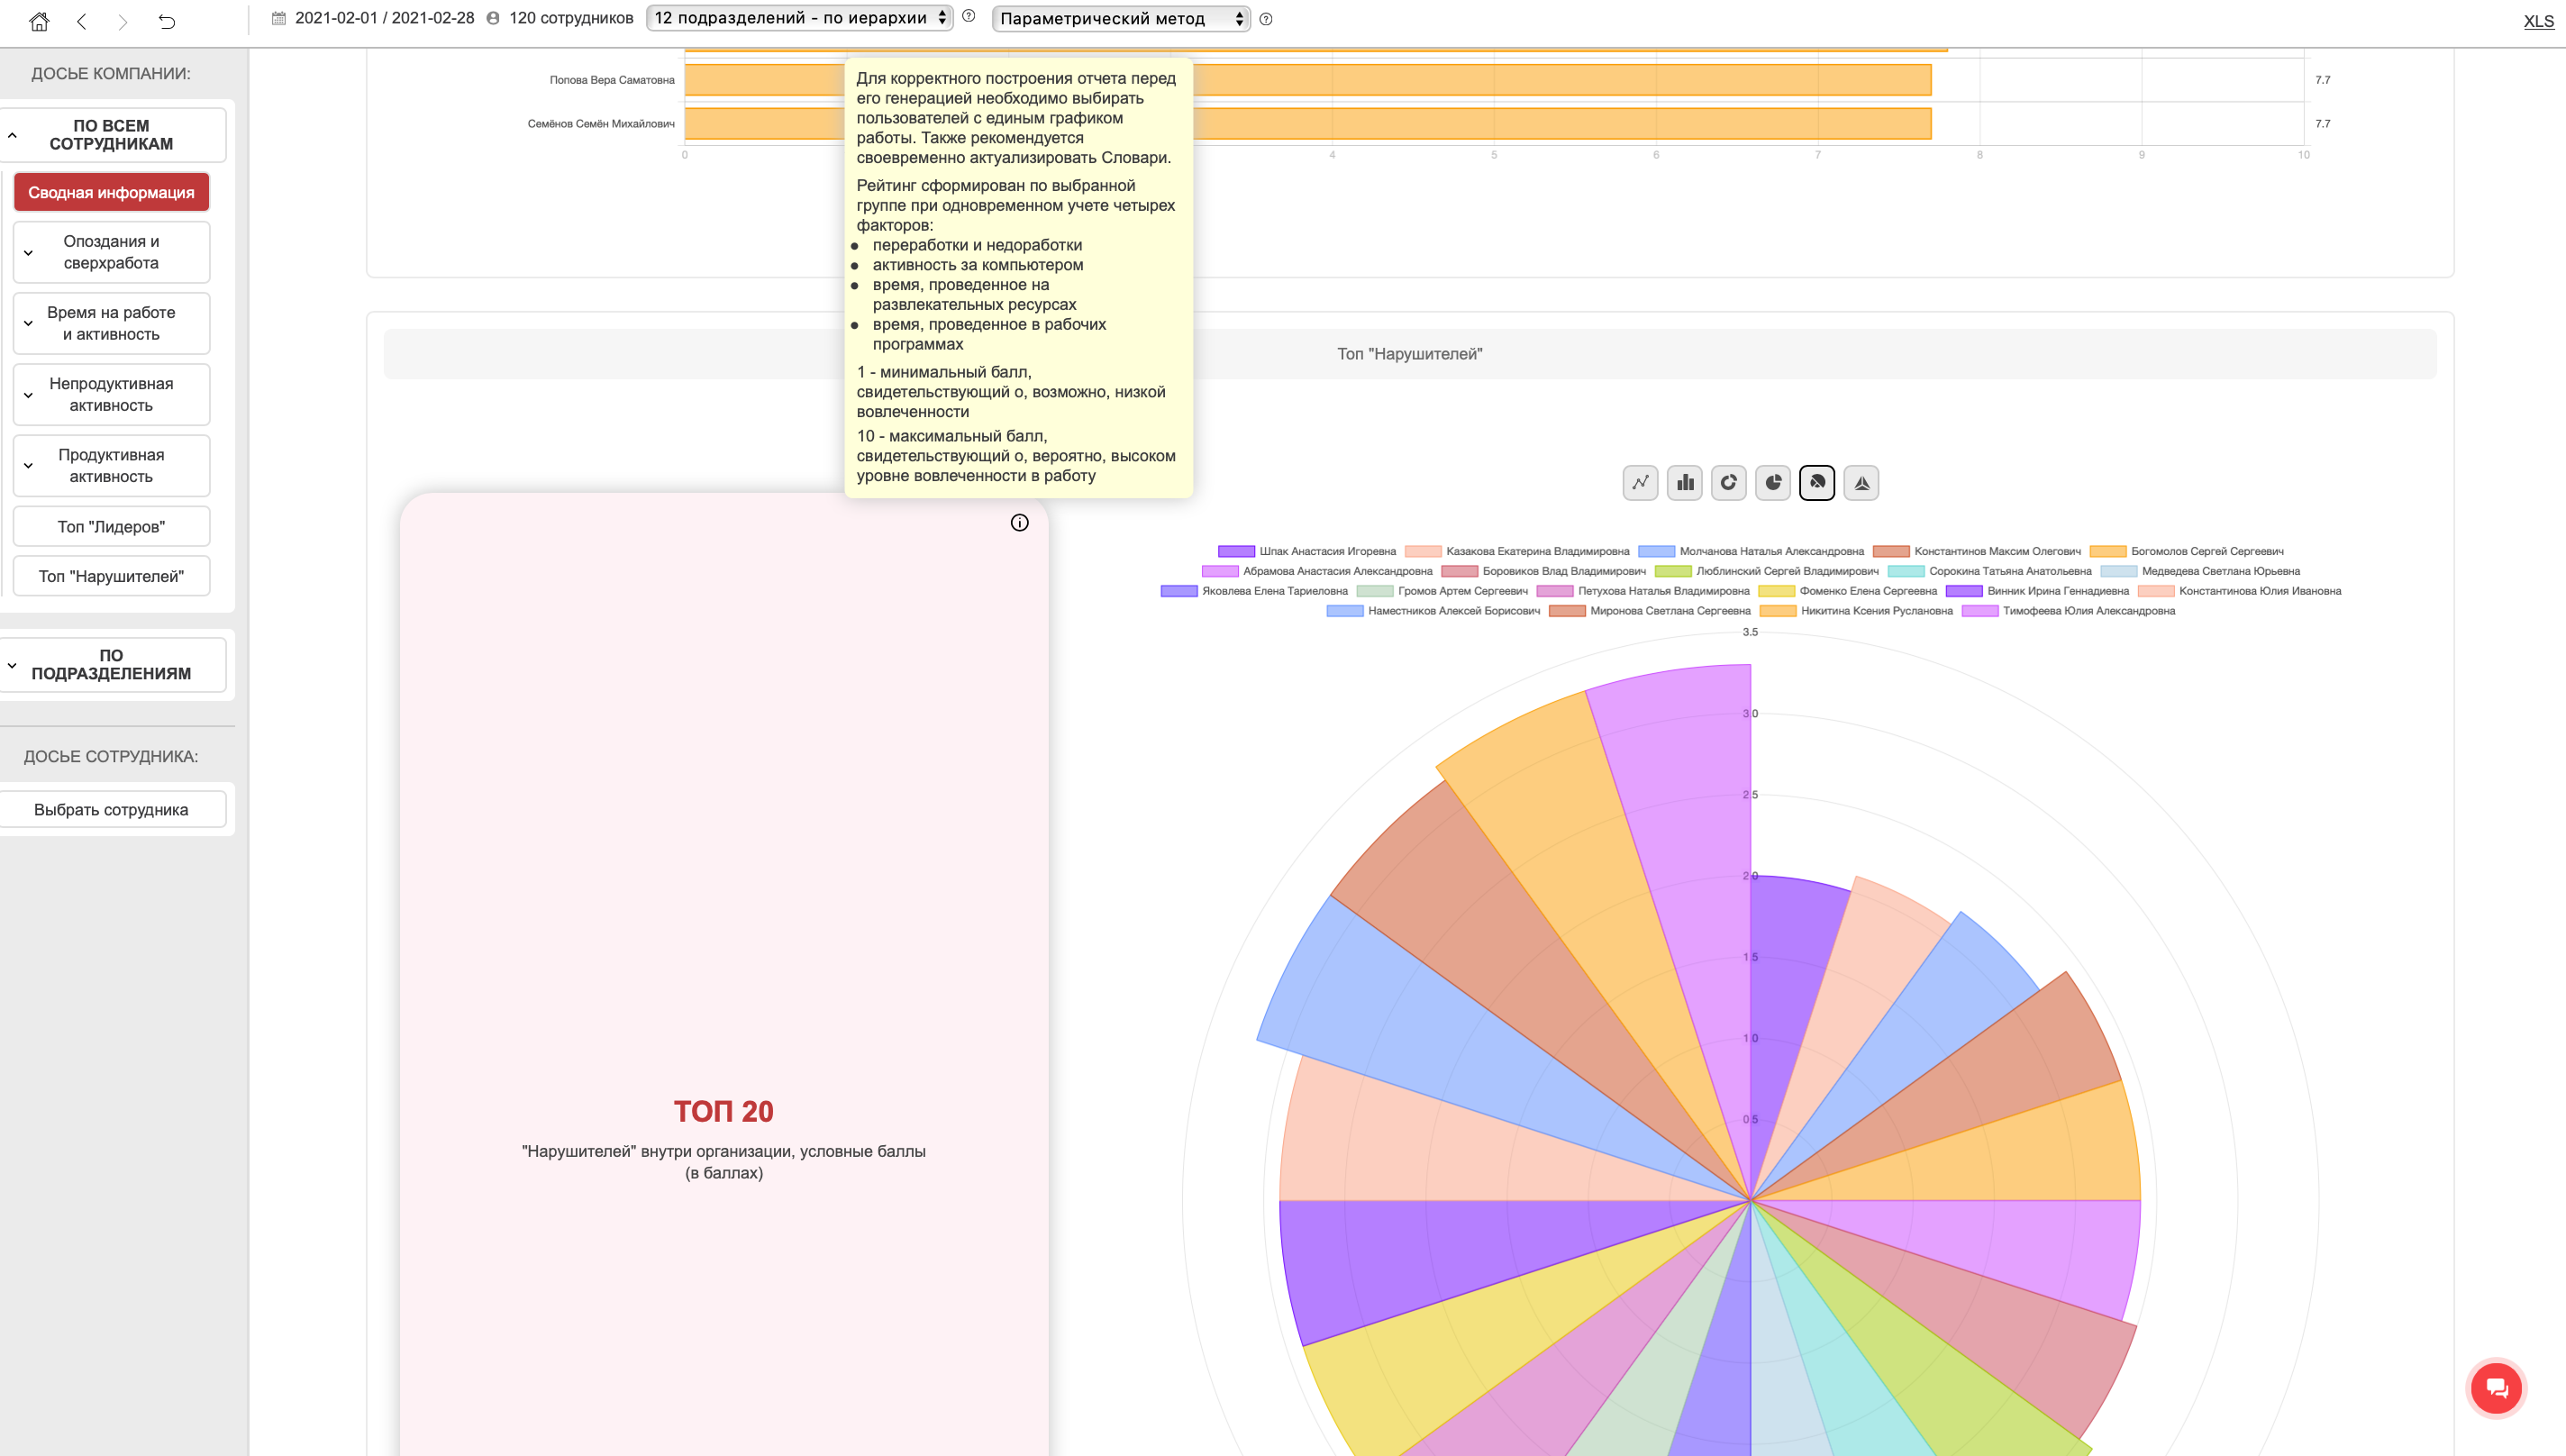This screenshot has width=2566, height=1456.
Task: Open the Параметрический метод dropdown
Action: pyautogui.click(x=1120, y=19)
